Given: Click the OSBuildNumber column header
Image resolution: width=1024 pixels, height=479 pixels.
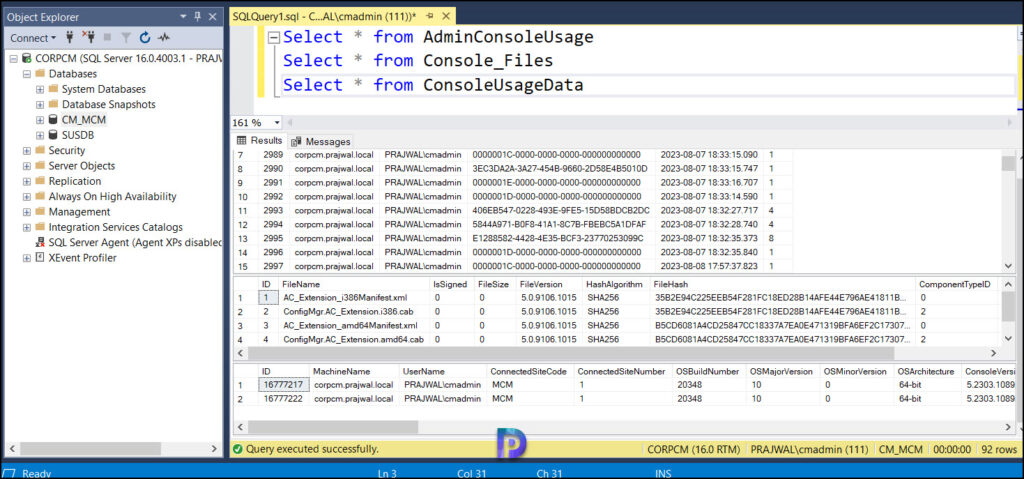Looking at the screenshot, I should tap(709, 371).
